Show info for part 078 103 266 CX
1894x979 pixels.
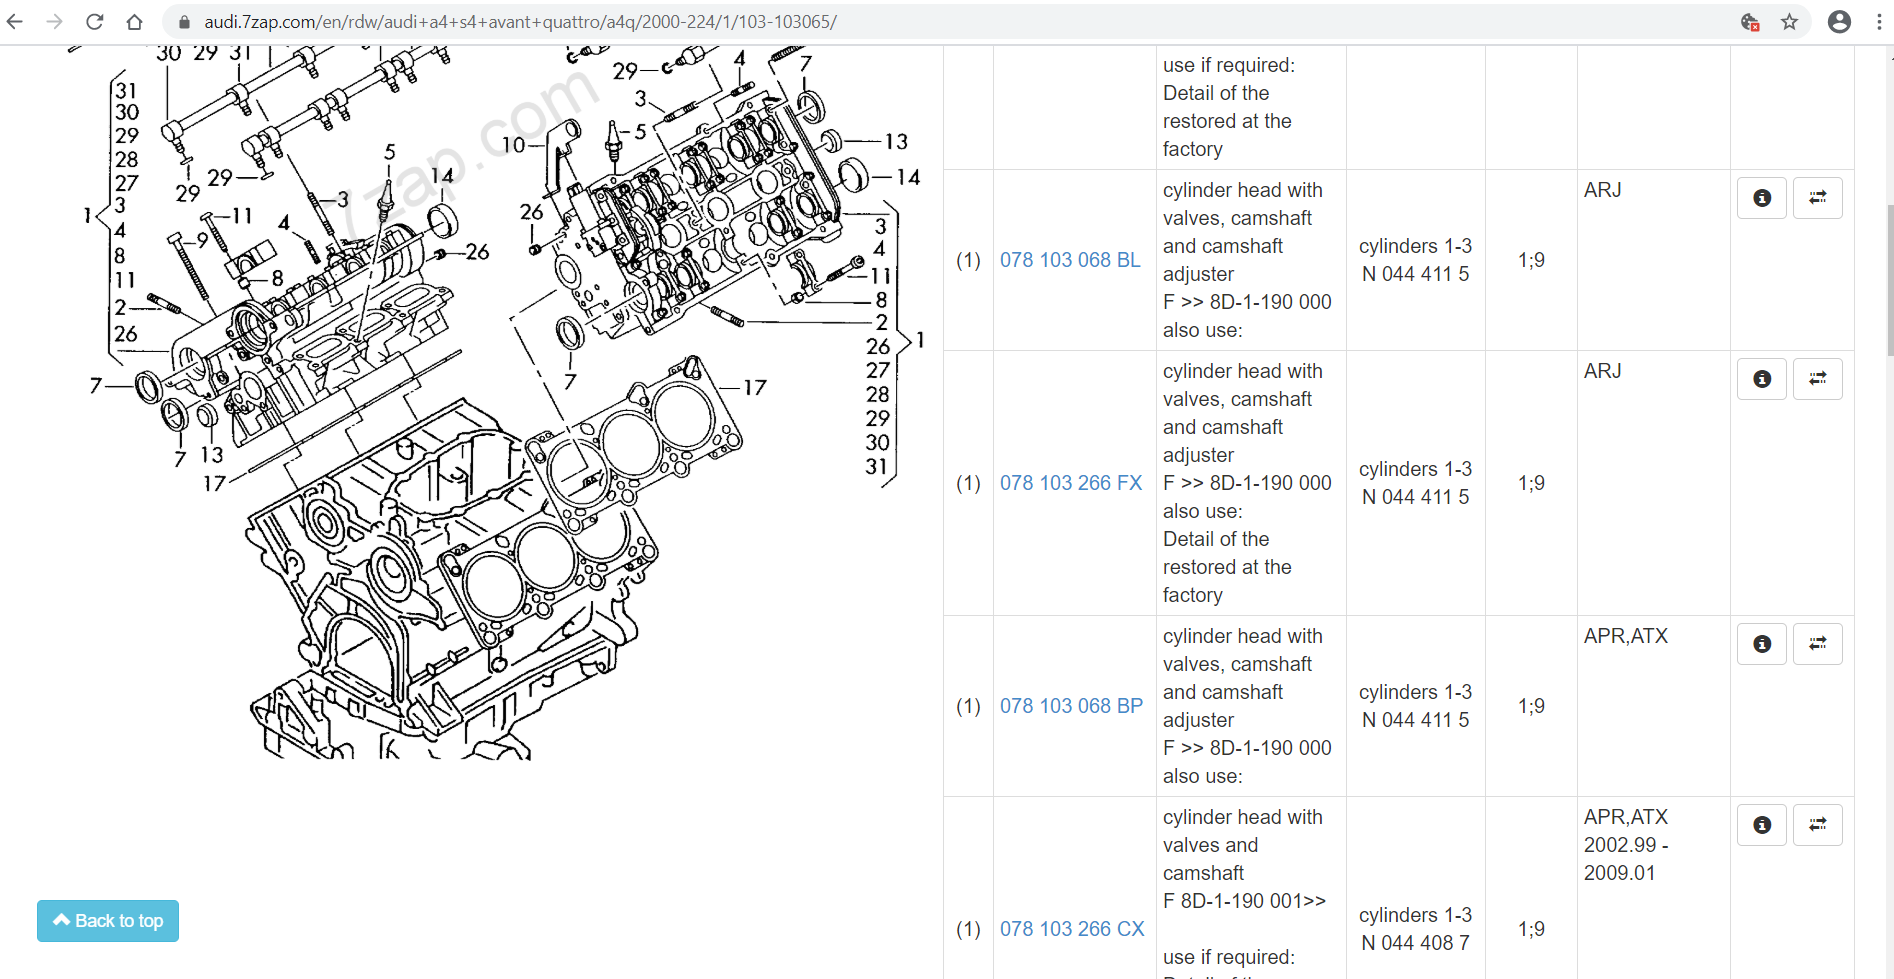click(1762, 825)
